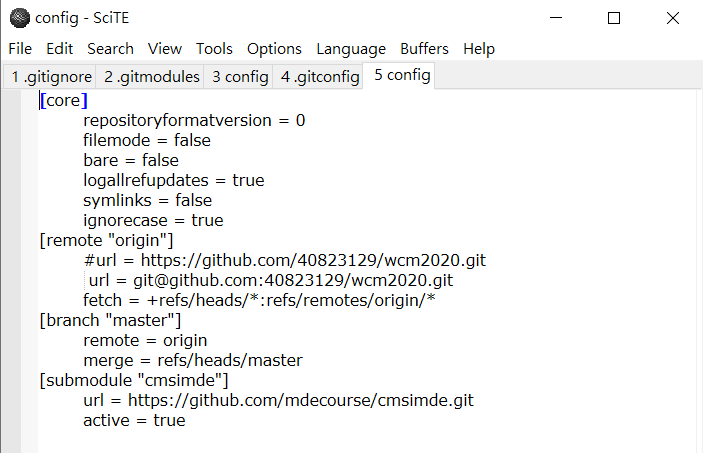Minimize the SciTE window

coord(556,18)
